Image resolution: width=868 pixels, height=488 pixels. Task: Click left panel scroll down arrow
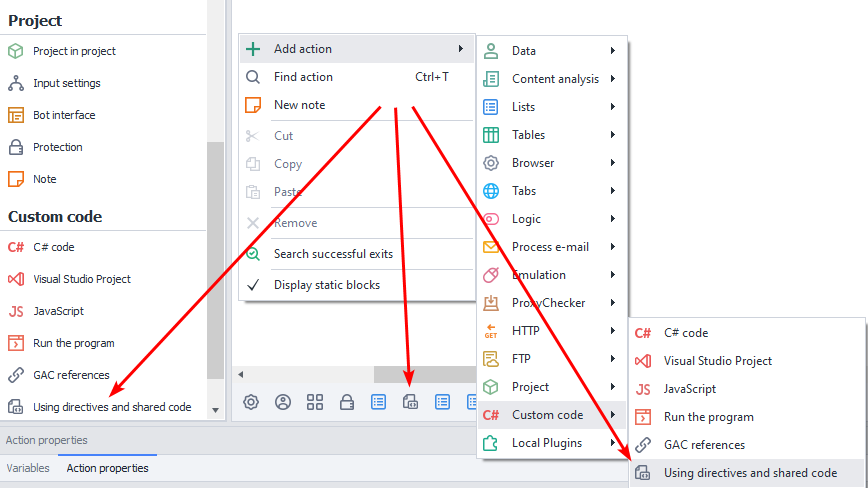pos(215,409)
